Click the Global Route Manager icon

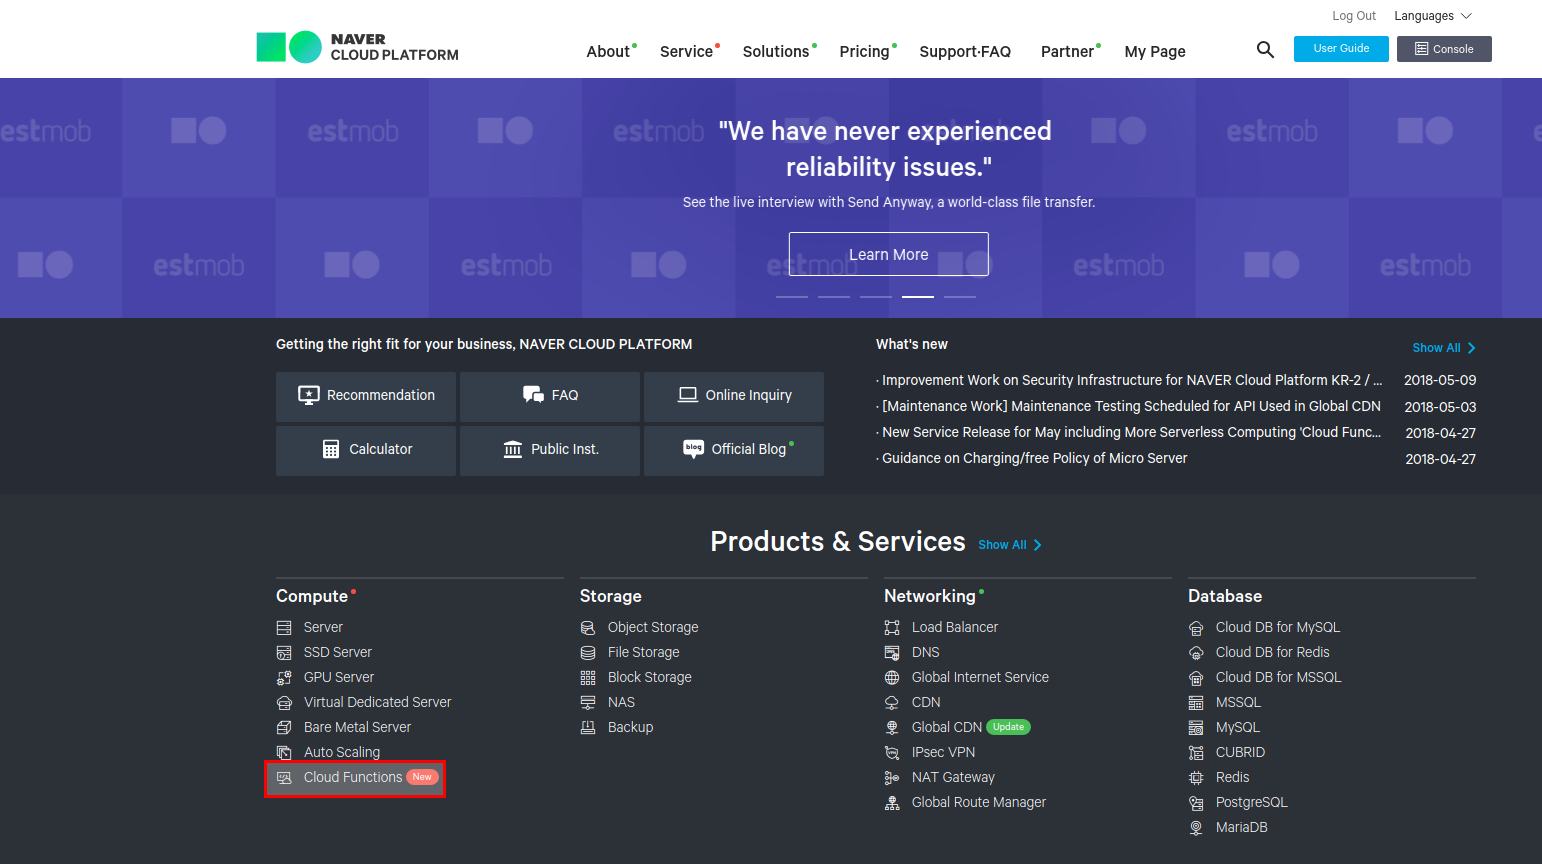[x=892, y=802]
